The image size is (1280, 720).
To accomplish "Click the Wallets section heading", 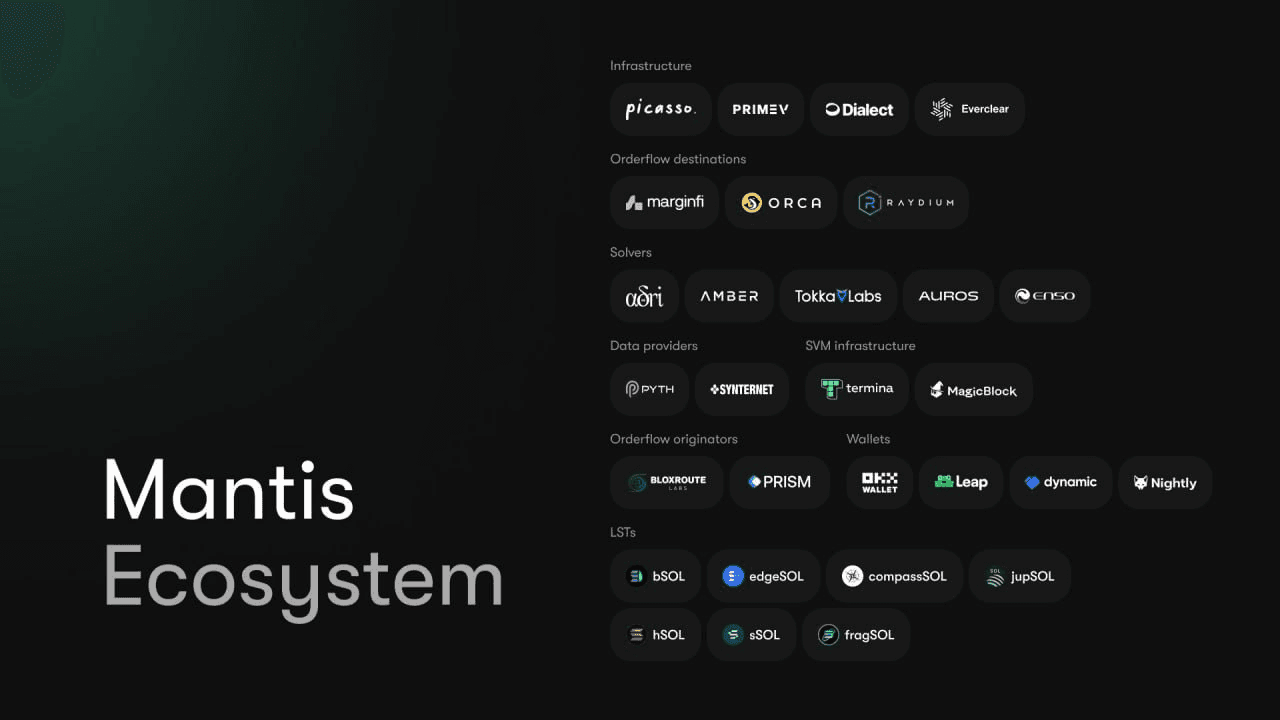I will (x=868, y=439).
